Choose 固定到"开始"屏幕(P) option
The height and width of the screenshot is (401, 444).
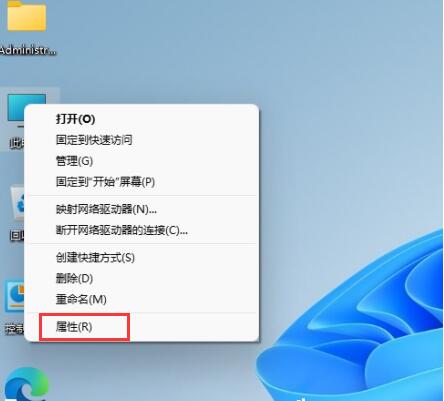(105, 182)
